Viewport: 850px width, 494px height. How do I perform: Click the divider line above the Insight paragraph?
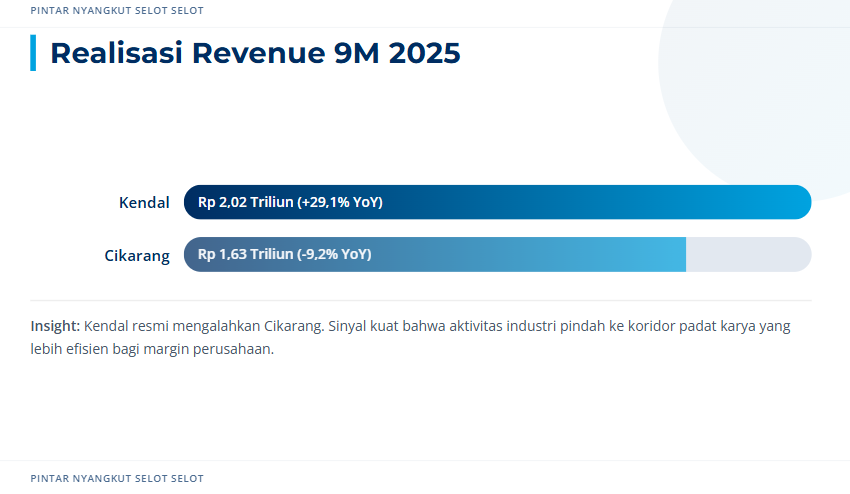(x=420, y=300)
